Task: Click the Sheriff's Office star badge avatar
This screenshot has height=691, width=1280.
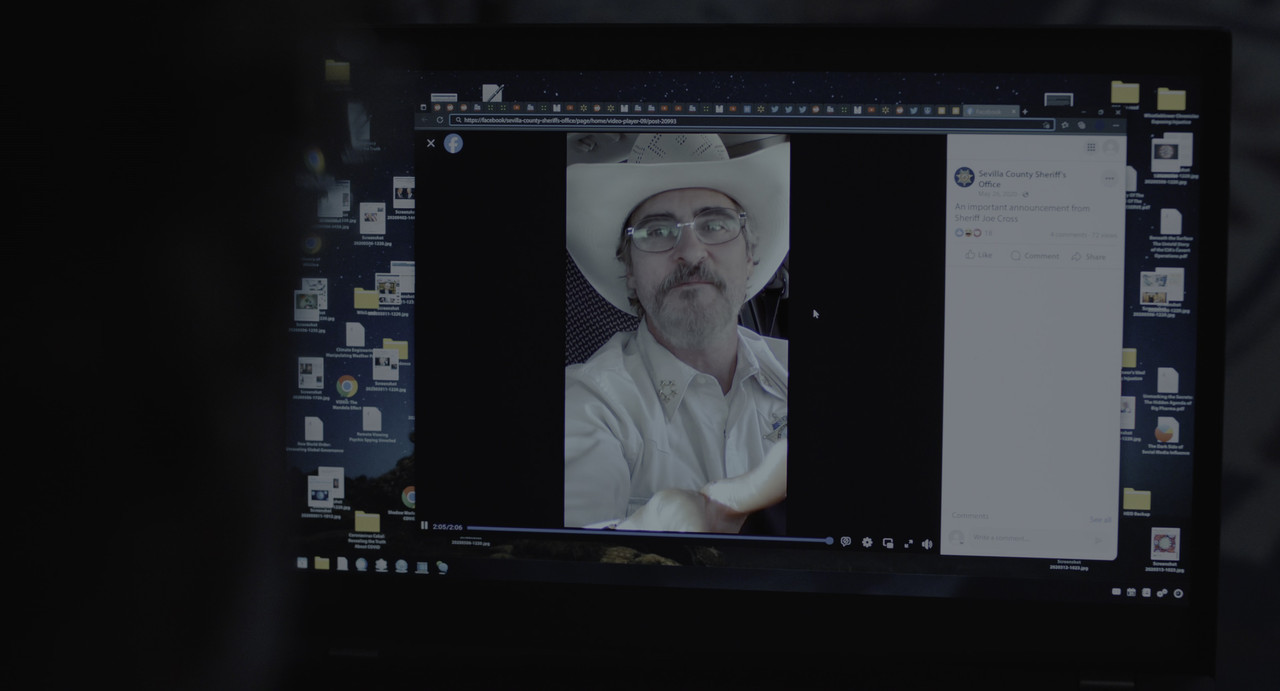Action: click(x=964, y=177)
